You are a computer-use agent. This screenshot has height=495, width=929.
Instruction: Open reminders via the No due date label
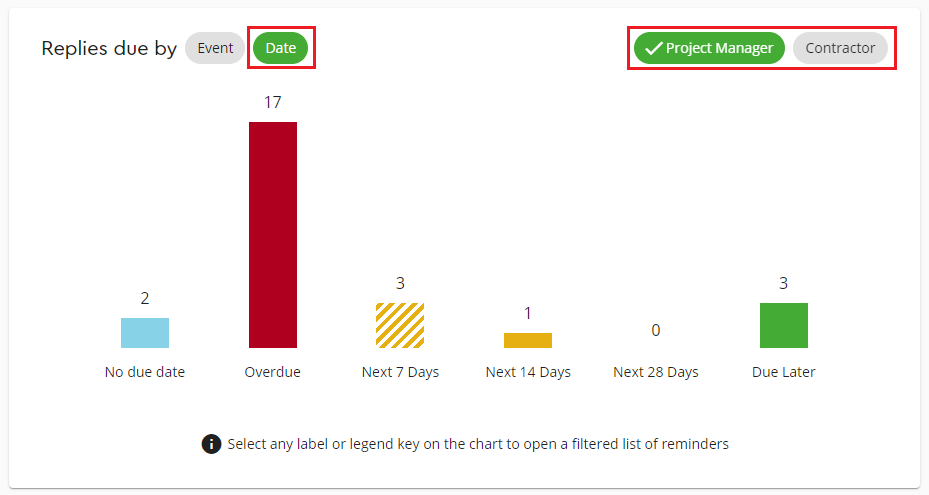tap(145, 372)
